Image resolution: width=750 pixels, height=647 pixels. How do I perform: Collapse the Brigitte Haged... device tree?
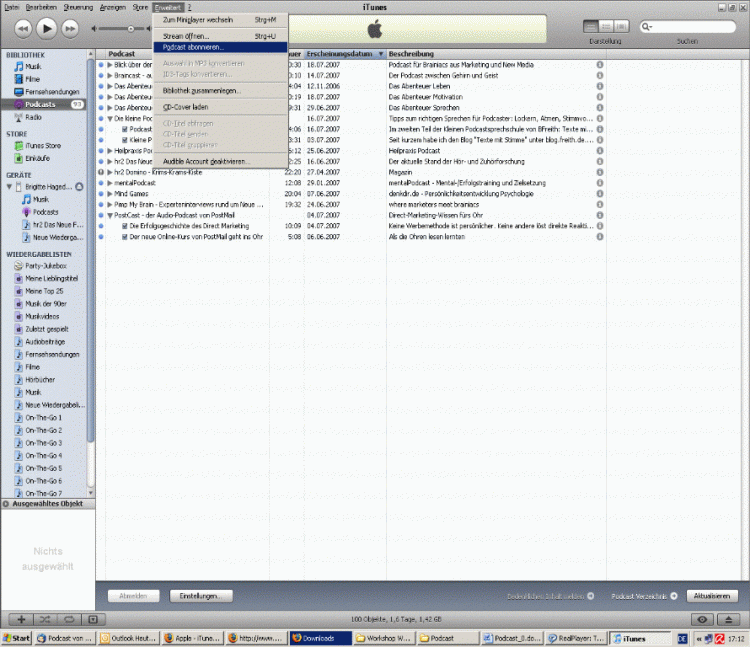click(x=9, y=187)
